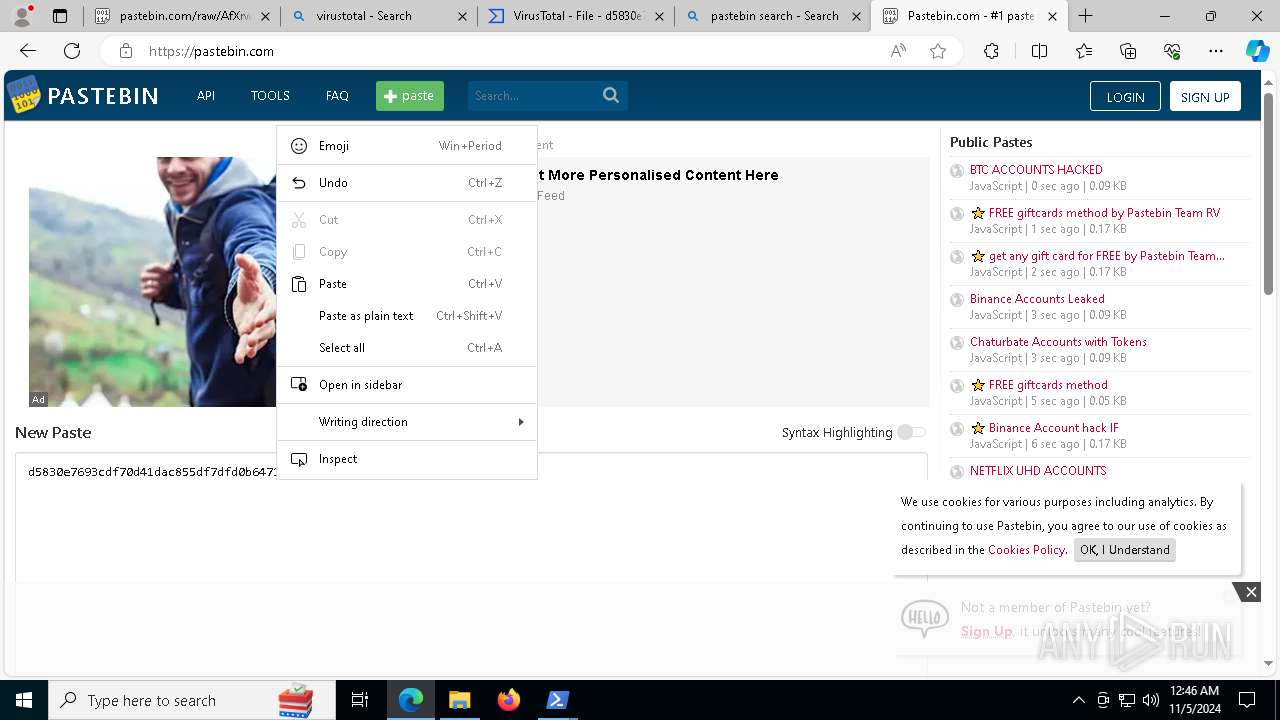Viewport: 1280px width, 720px height.
Task: Open in sidebar menu entry
Action: coord(407,385)
